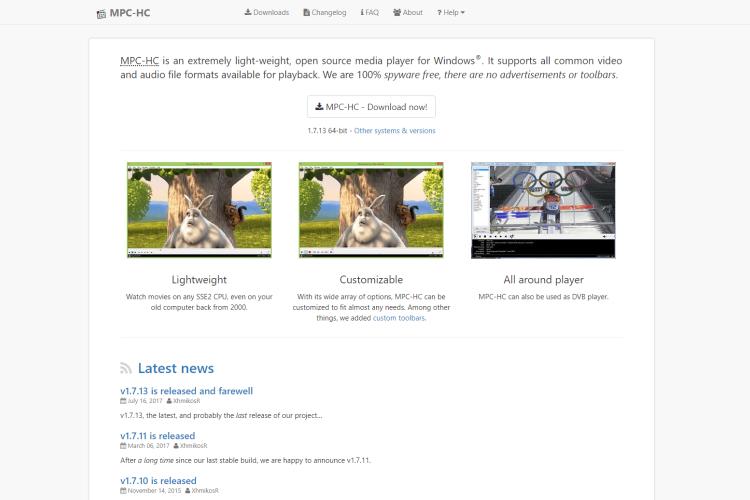
Task: Click the MPC-HC - Download now! button
Action: [371, 107]
